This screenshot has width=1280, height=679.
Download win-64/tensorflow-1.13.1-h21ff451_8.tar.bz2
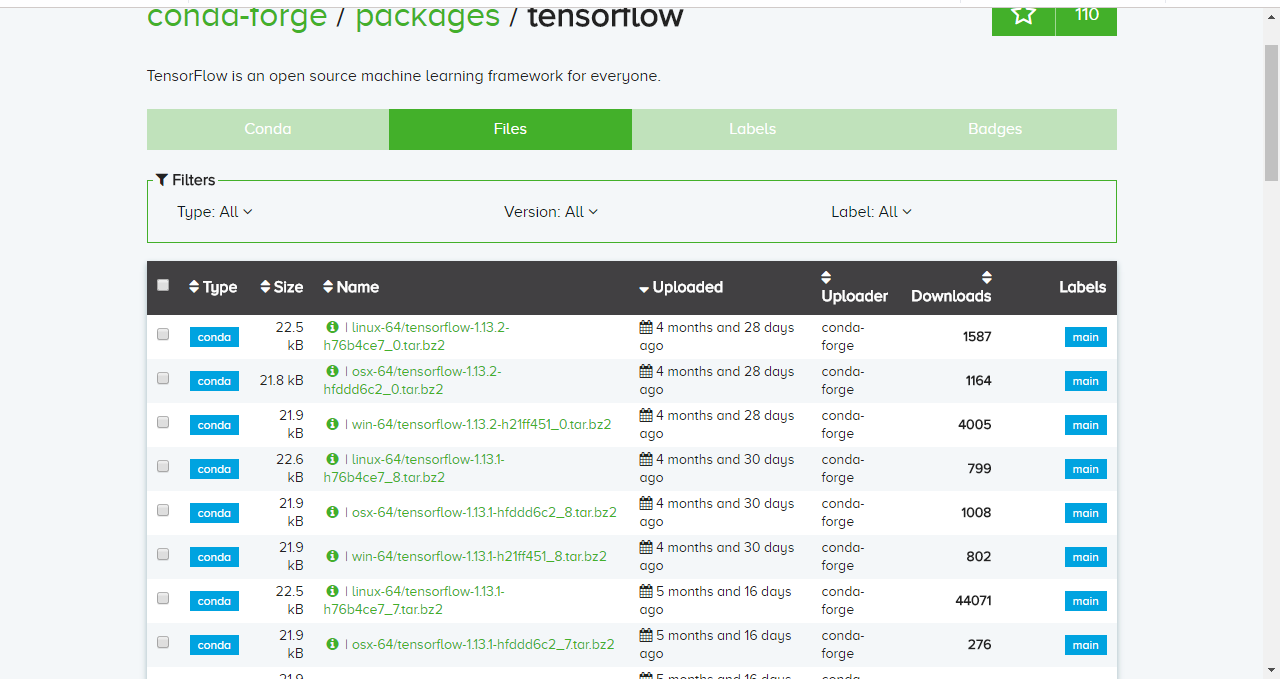479,556
